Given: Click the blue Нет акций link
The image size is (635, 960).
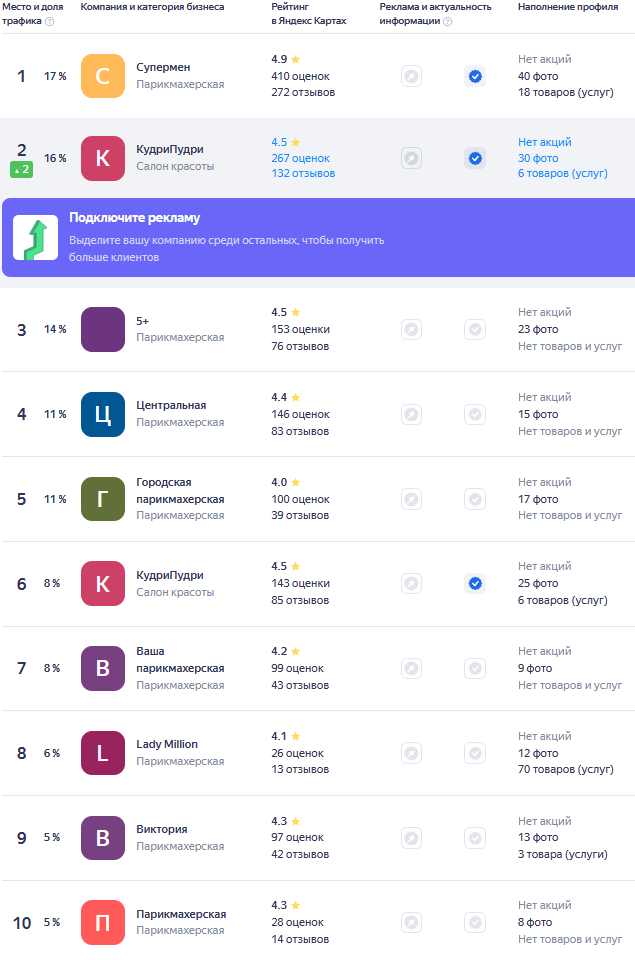Looking at the screenshot, I should tap(544, 142).
